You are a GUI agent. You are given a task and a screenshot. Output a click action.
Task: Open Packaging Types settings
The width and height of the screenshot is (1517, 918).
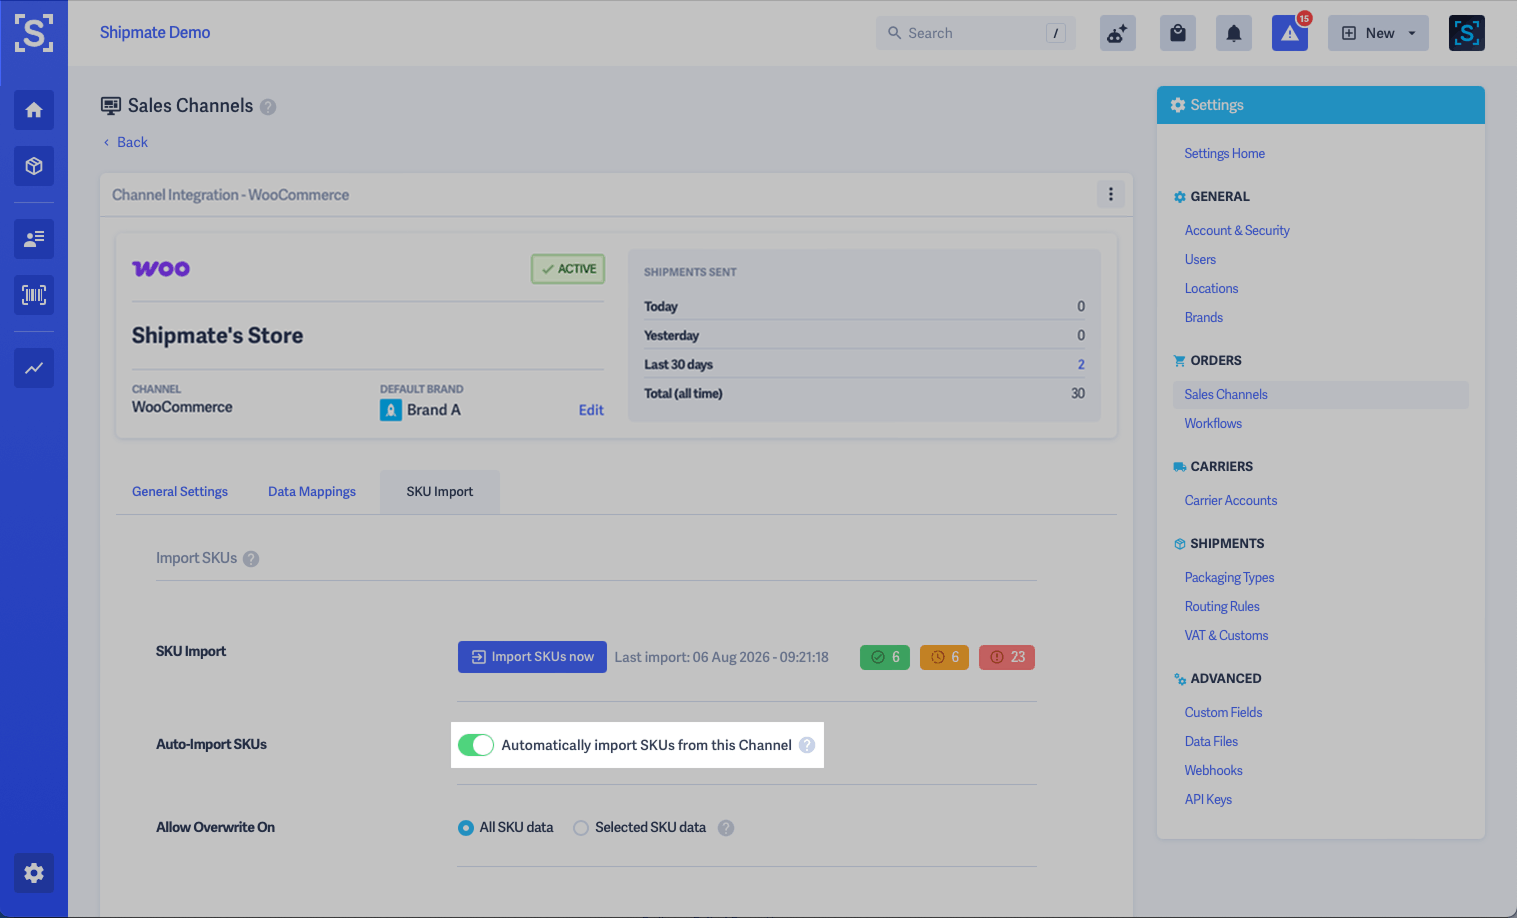tap(1229, 577)
